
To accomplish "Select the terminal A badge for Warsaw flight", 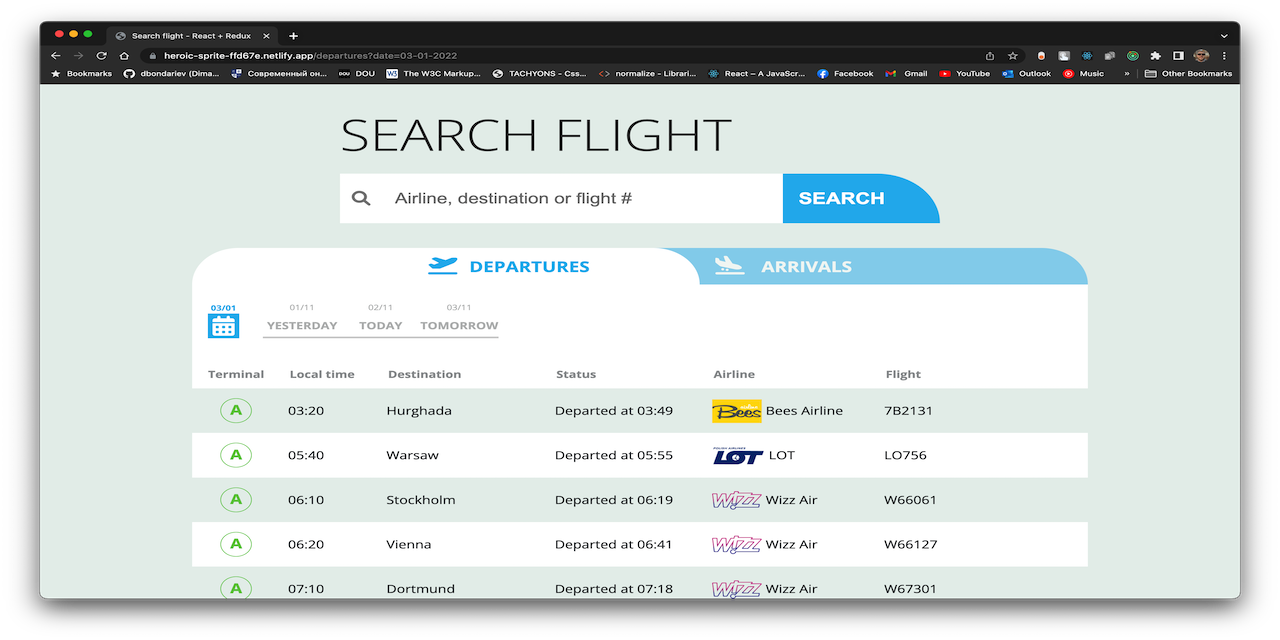I will click(x=236, y=454).
